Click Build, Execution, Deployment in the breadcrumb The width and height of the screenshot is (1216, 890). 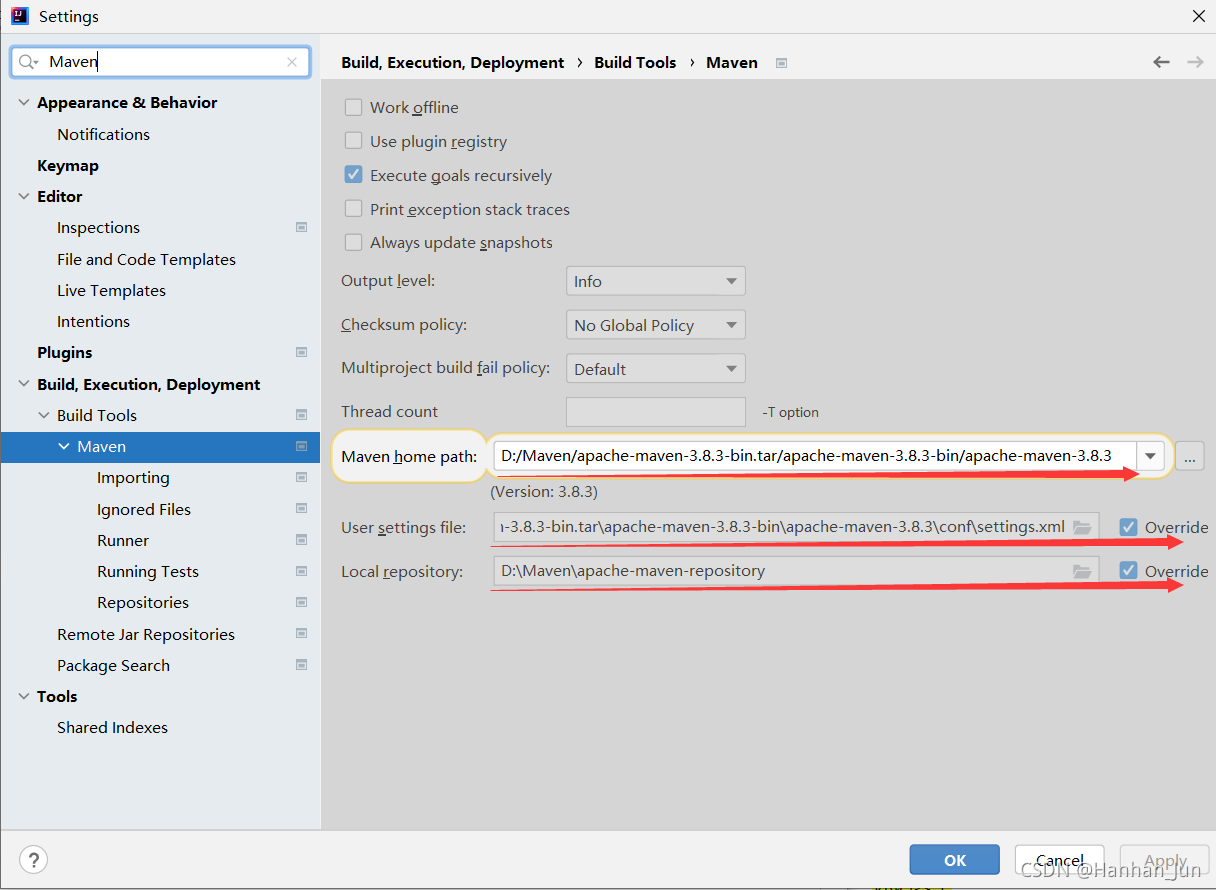click(453, 62)
